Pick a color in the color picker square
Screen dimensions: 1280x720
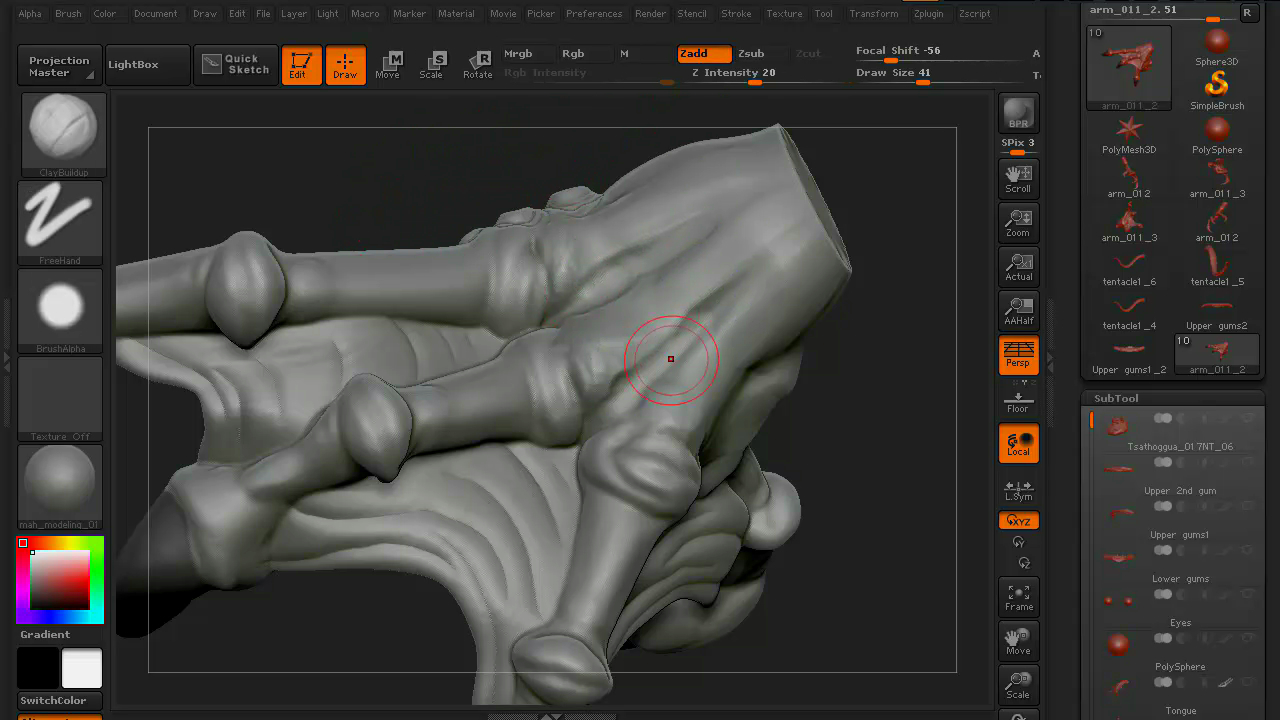click(59, 580)
